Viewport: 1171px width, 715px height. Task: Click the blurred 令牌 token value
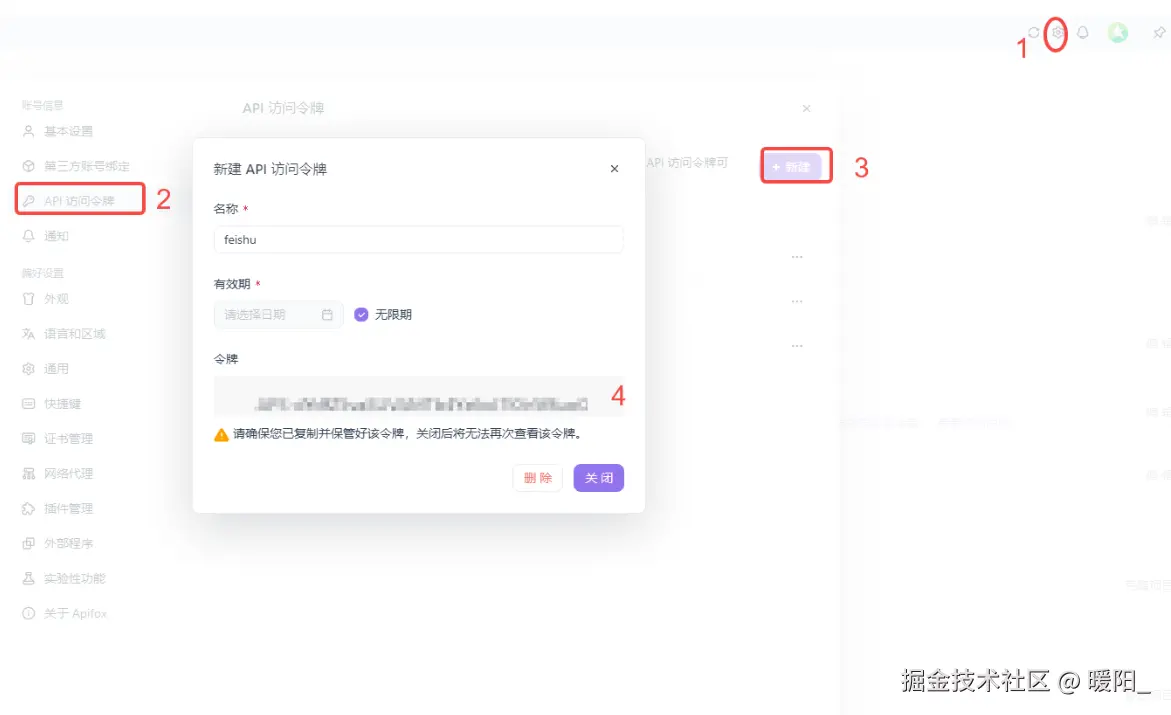click(x=421, y=404)
